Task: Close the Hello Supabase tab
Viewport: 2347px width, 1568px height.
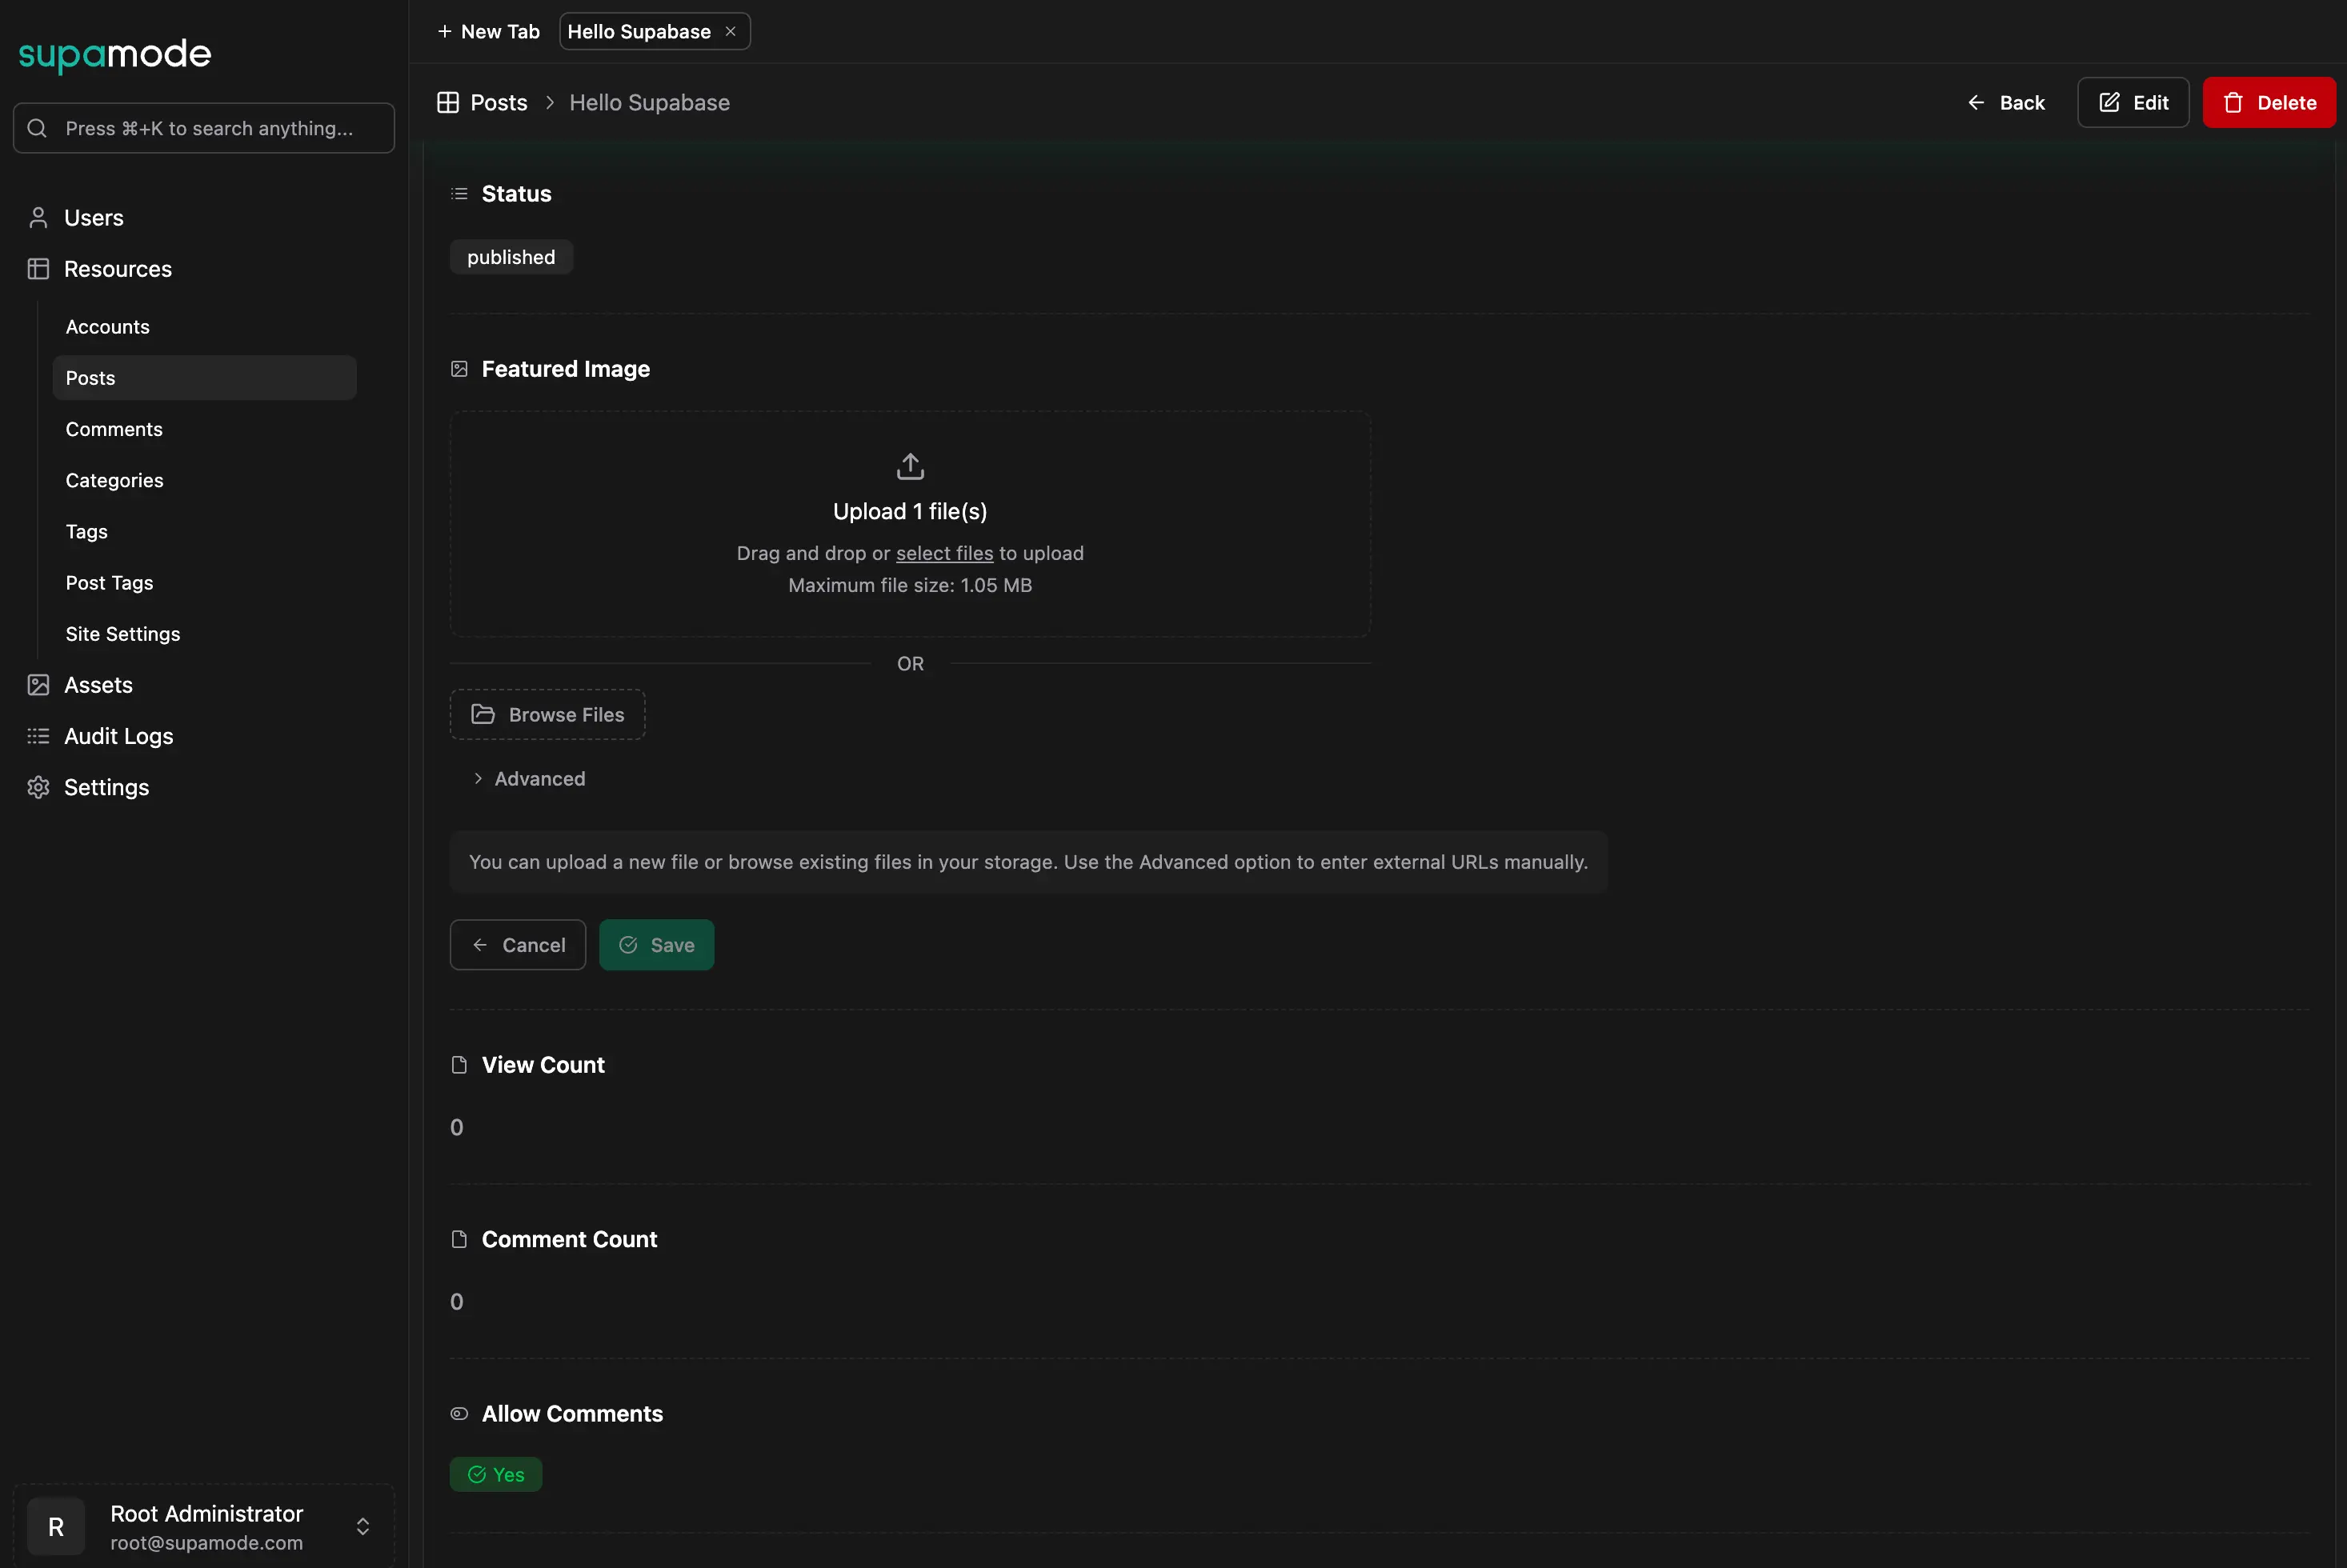Action: click(x=730, y=31)
